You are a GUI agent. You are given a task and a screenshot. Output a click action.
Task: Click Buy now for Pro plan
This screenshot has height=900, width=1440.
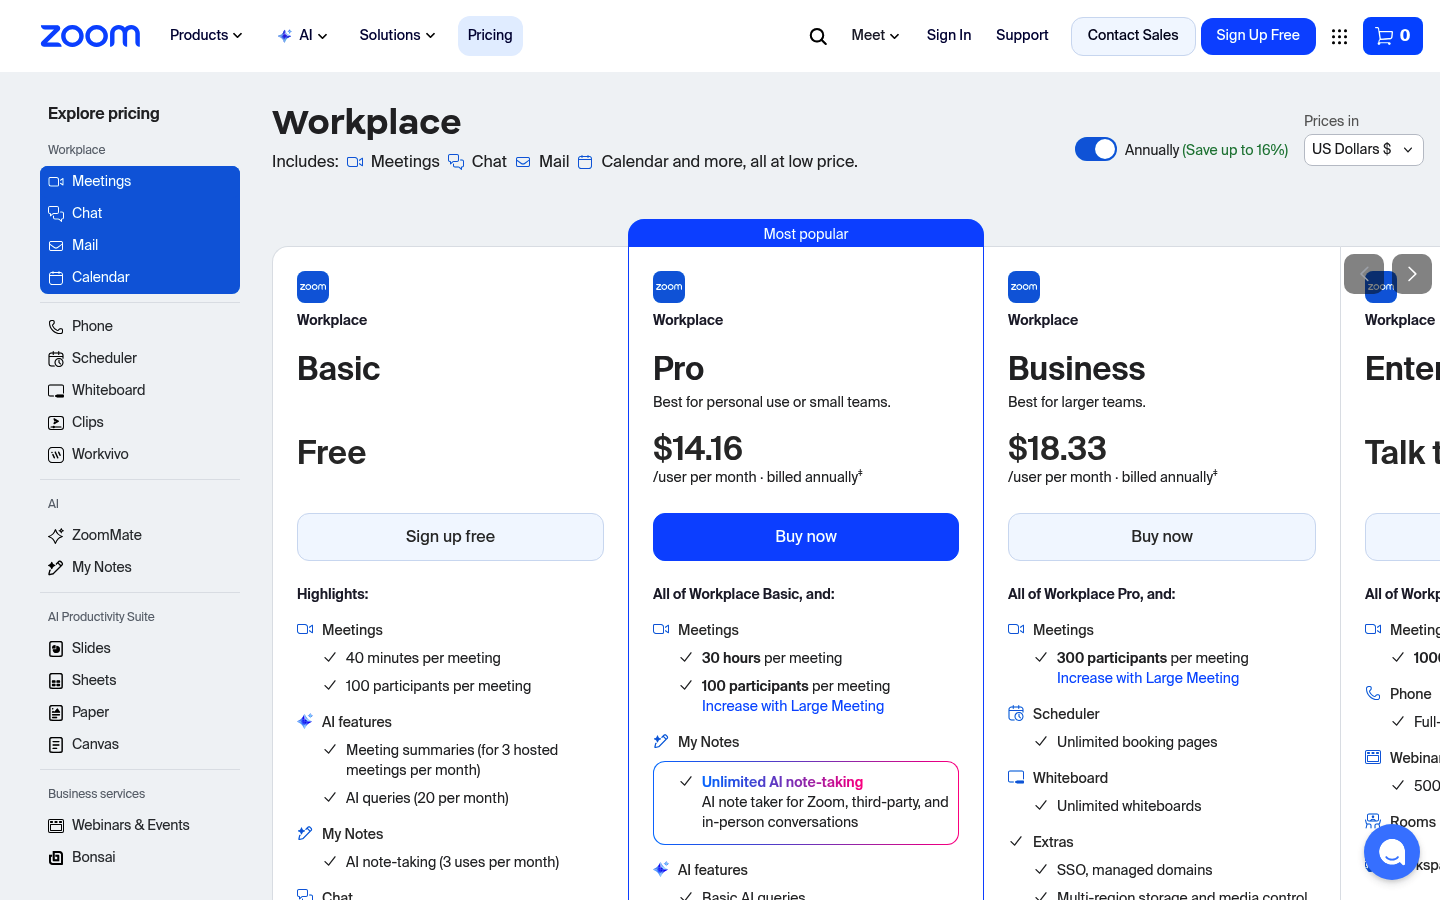806,537
